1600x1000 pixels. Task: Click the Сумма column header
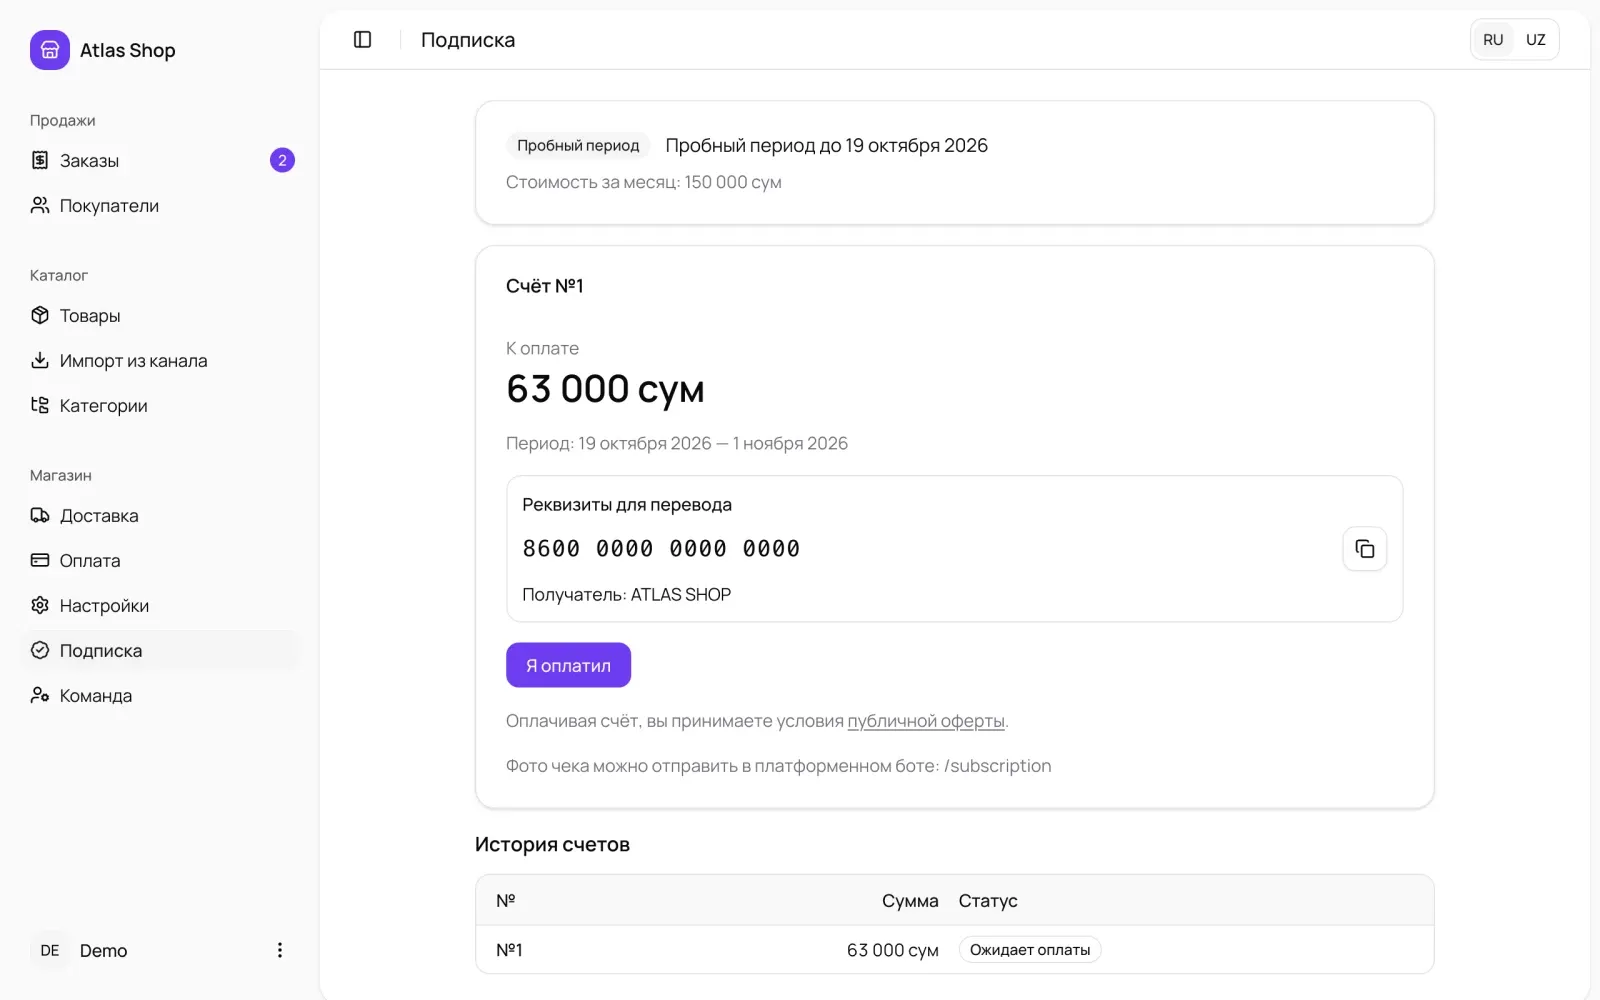910,901
